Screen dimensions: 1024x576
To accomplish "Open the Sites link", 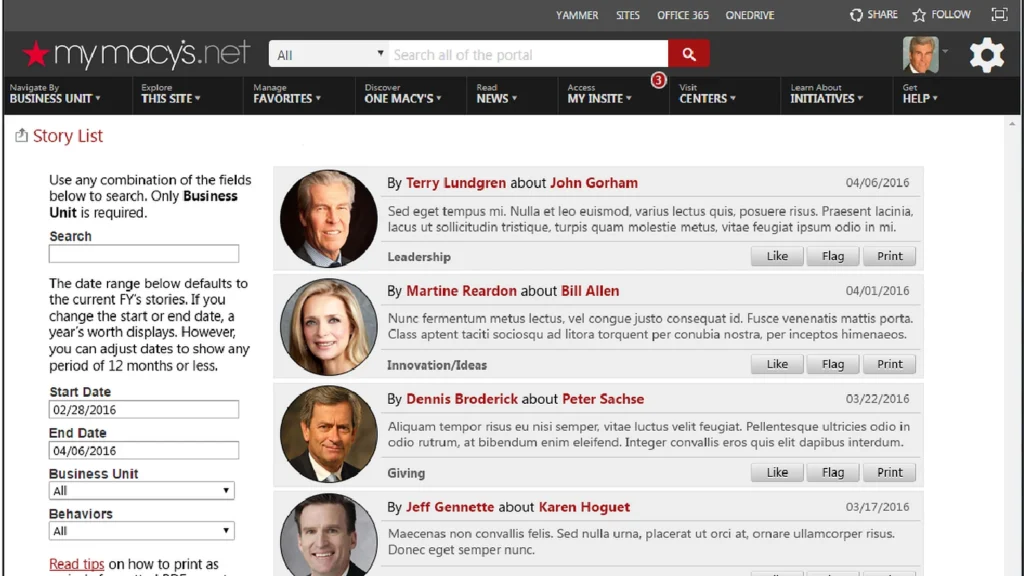I will coord(628,15).
